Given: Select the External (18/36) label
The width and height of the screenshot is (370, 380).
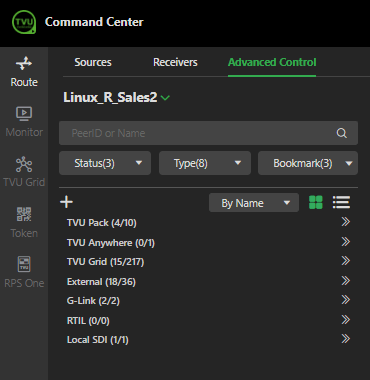Looking at the screenshot, I should point(101,282).
